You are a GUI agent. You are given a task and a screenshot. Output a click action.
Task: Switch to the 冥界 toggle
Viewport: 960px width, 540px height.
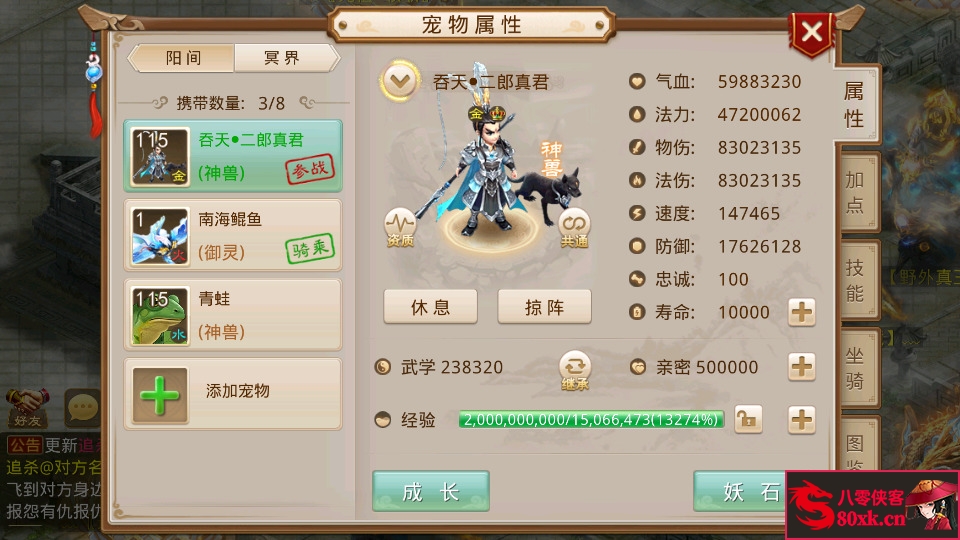click(285, 58)
